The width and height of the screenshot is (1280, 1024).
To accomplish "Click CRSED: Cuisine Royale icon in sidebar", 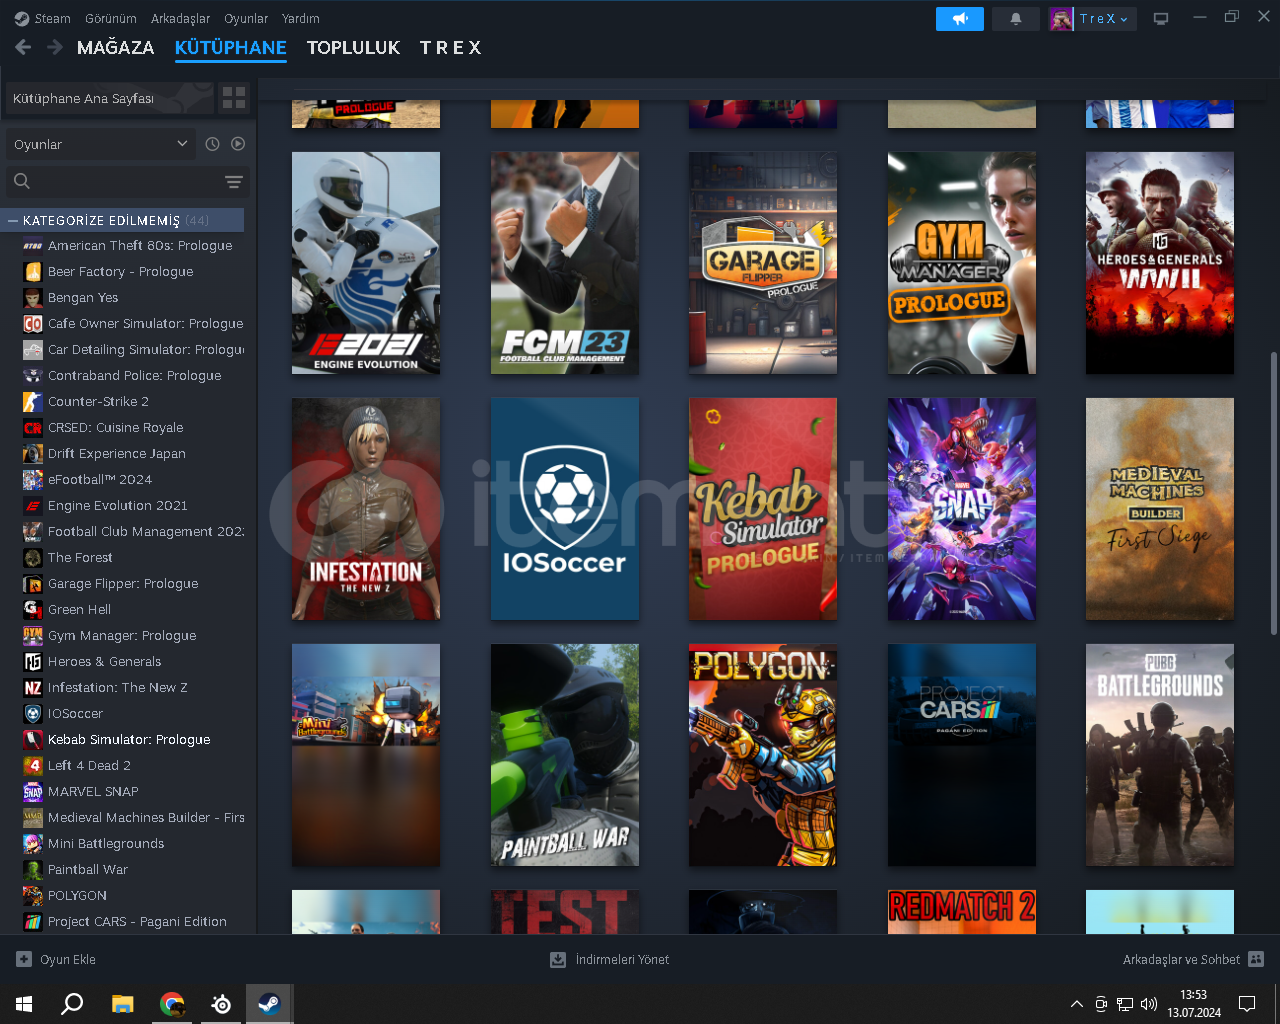I will tap(33, 427).
